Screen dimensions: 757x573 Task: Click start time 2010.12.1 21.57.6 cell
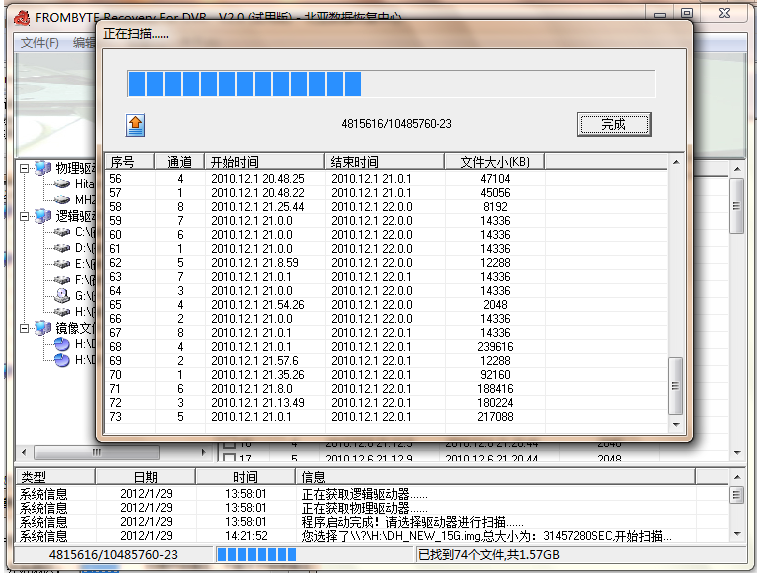[255, 361]
